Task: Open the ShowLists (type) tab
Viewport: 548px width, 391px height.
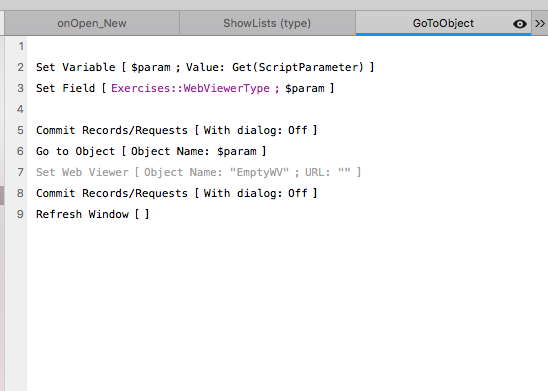Action: point(267,23)
